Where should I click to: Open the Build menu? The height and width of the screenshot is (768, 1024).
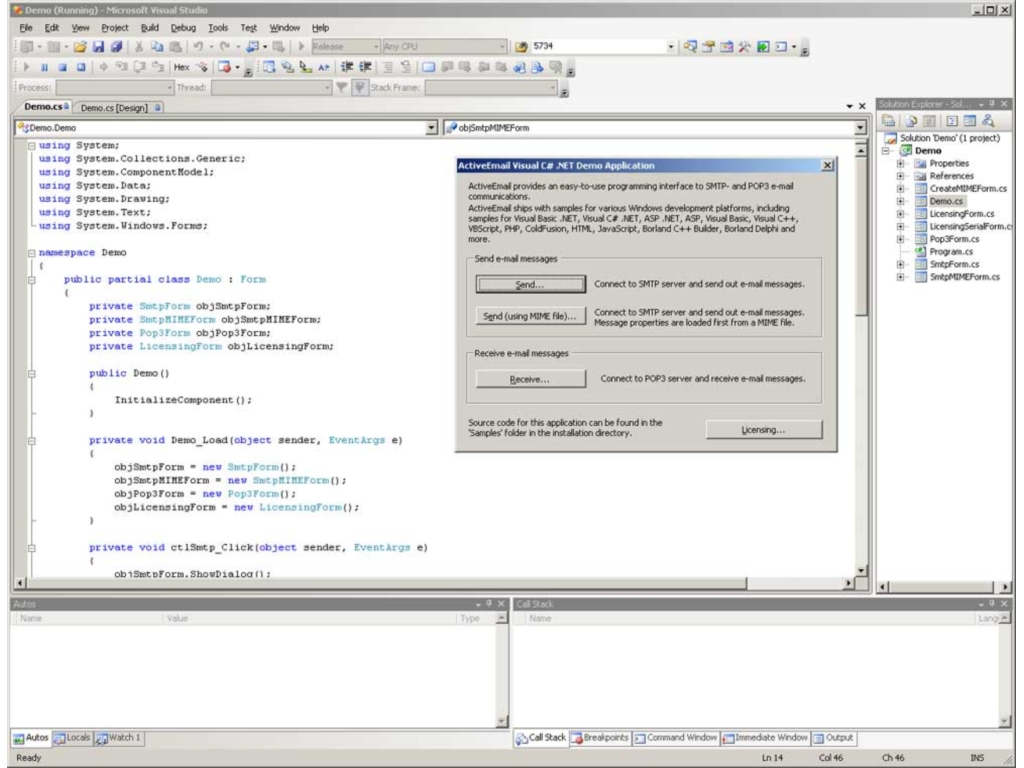pyautogui.click(x=150, y=28)
